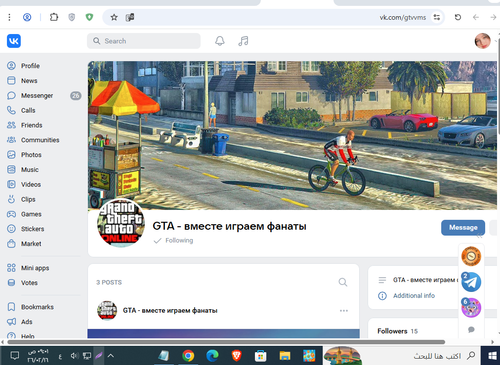500x365 pixels.
Task: Open the browser extensions puzzle icon
Action: [54, 17]
